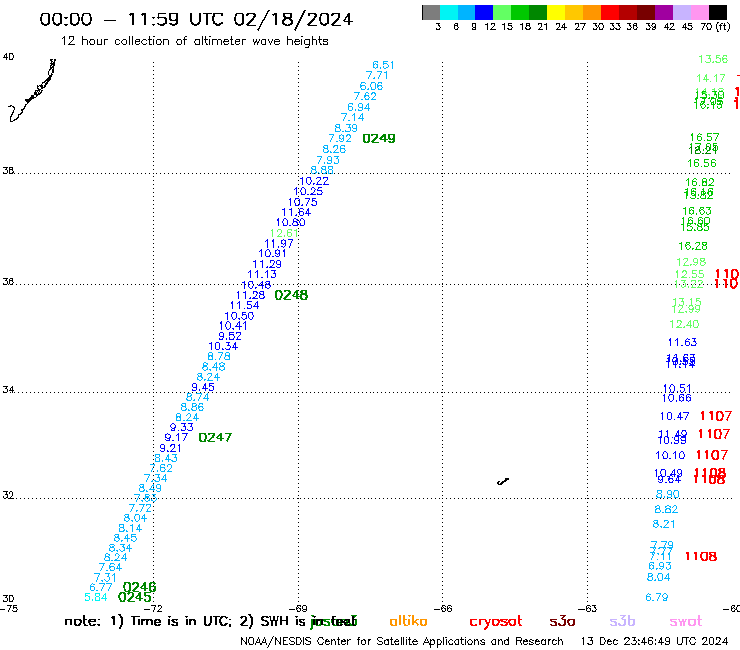Image resolution: width=740 pixels, height=650 pixels.
Task: Click the light green value 12.61
Action: click(285, 233)
